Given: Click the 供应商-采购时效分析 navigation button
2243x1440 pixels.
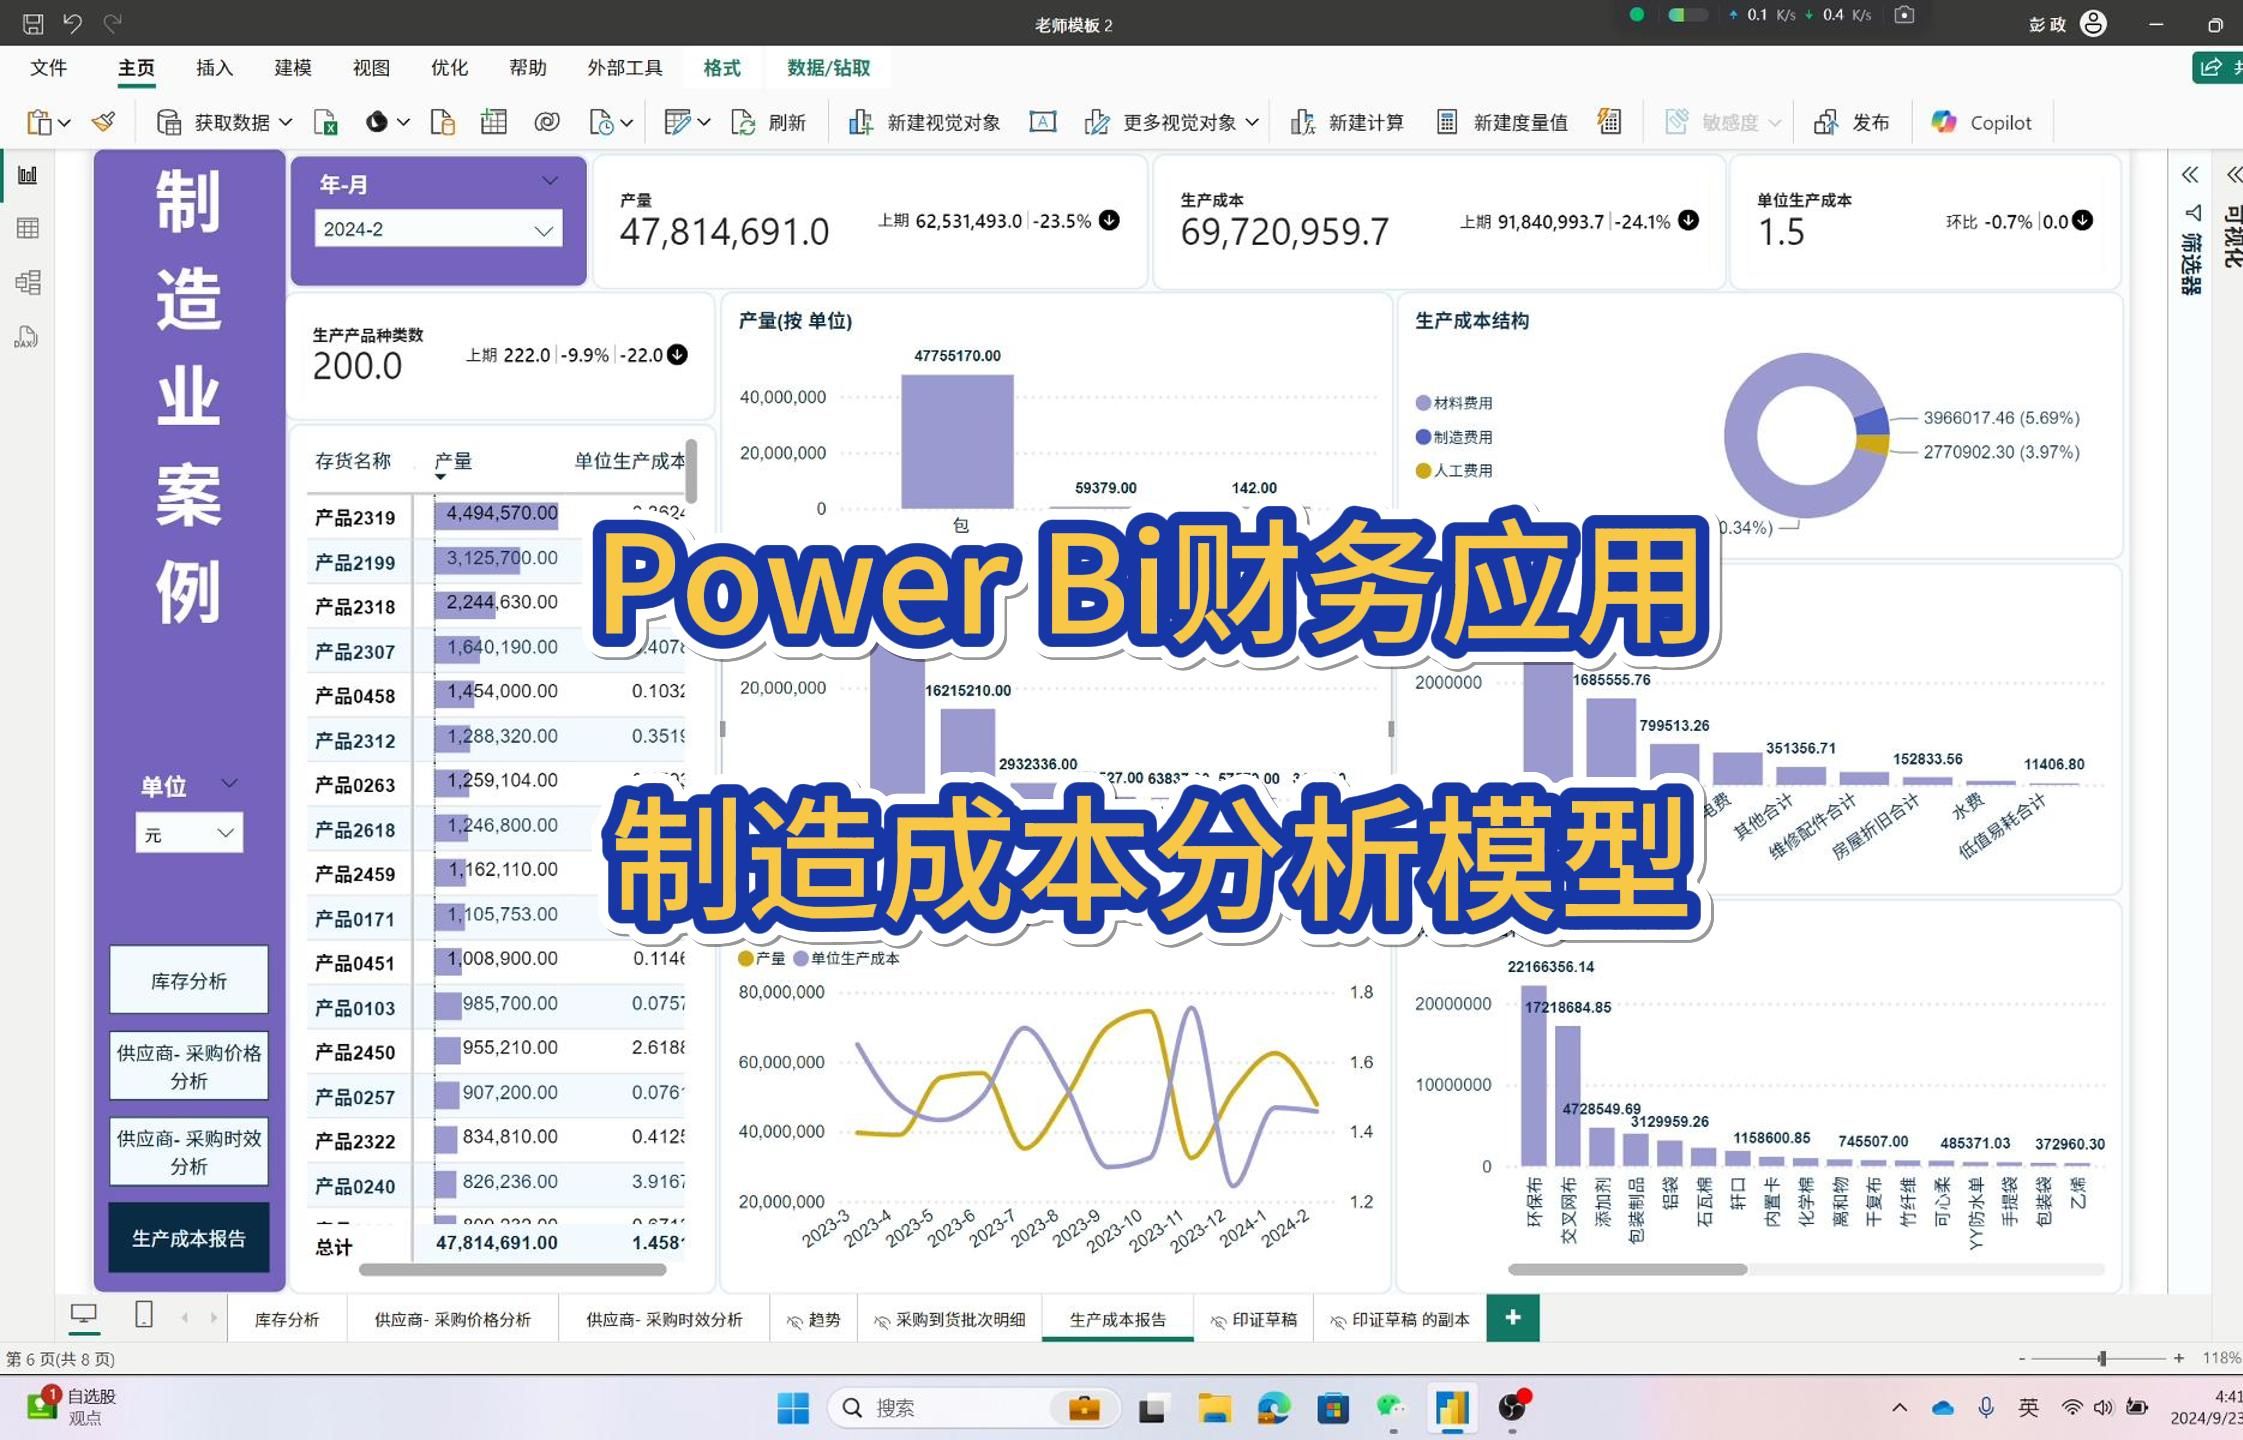Looking at the screenshot, I should click(189, 1152).
